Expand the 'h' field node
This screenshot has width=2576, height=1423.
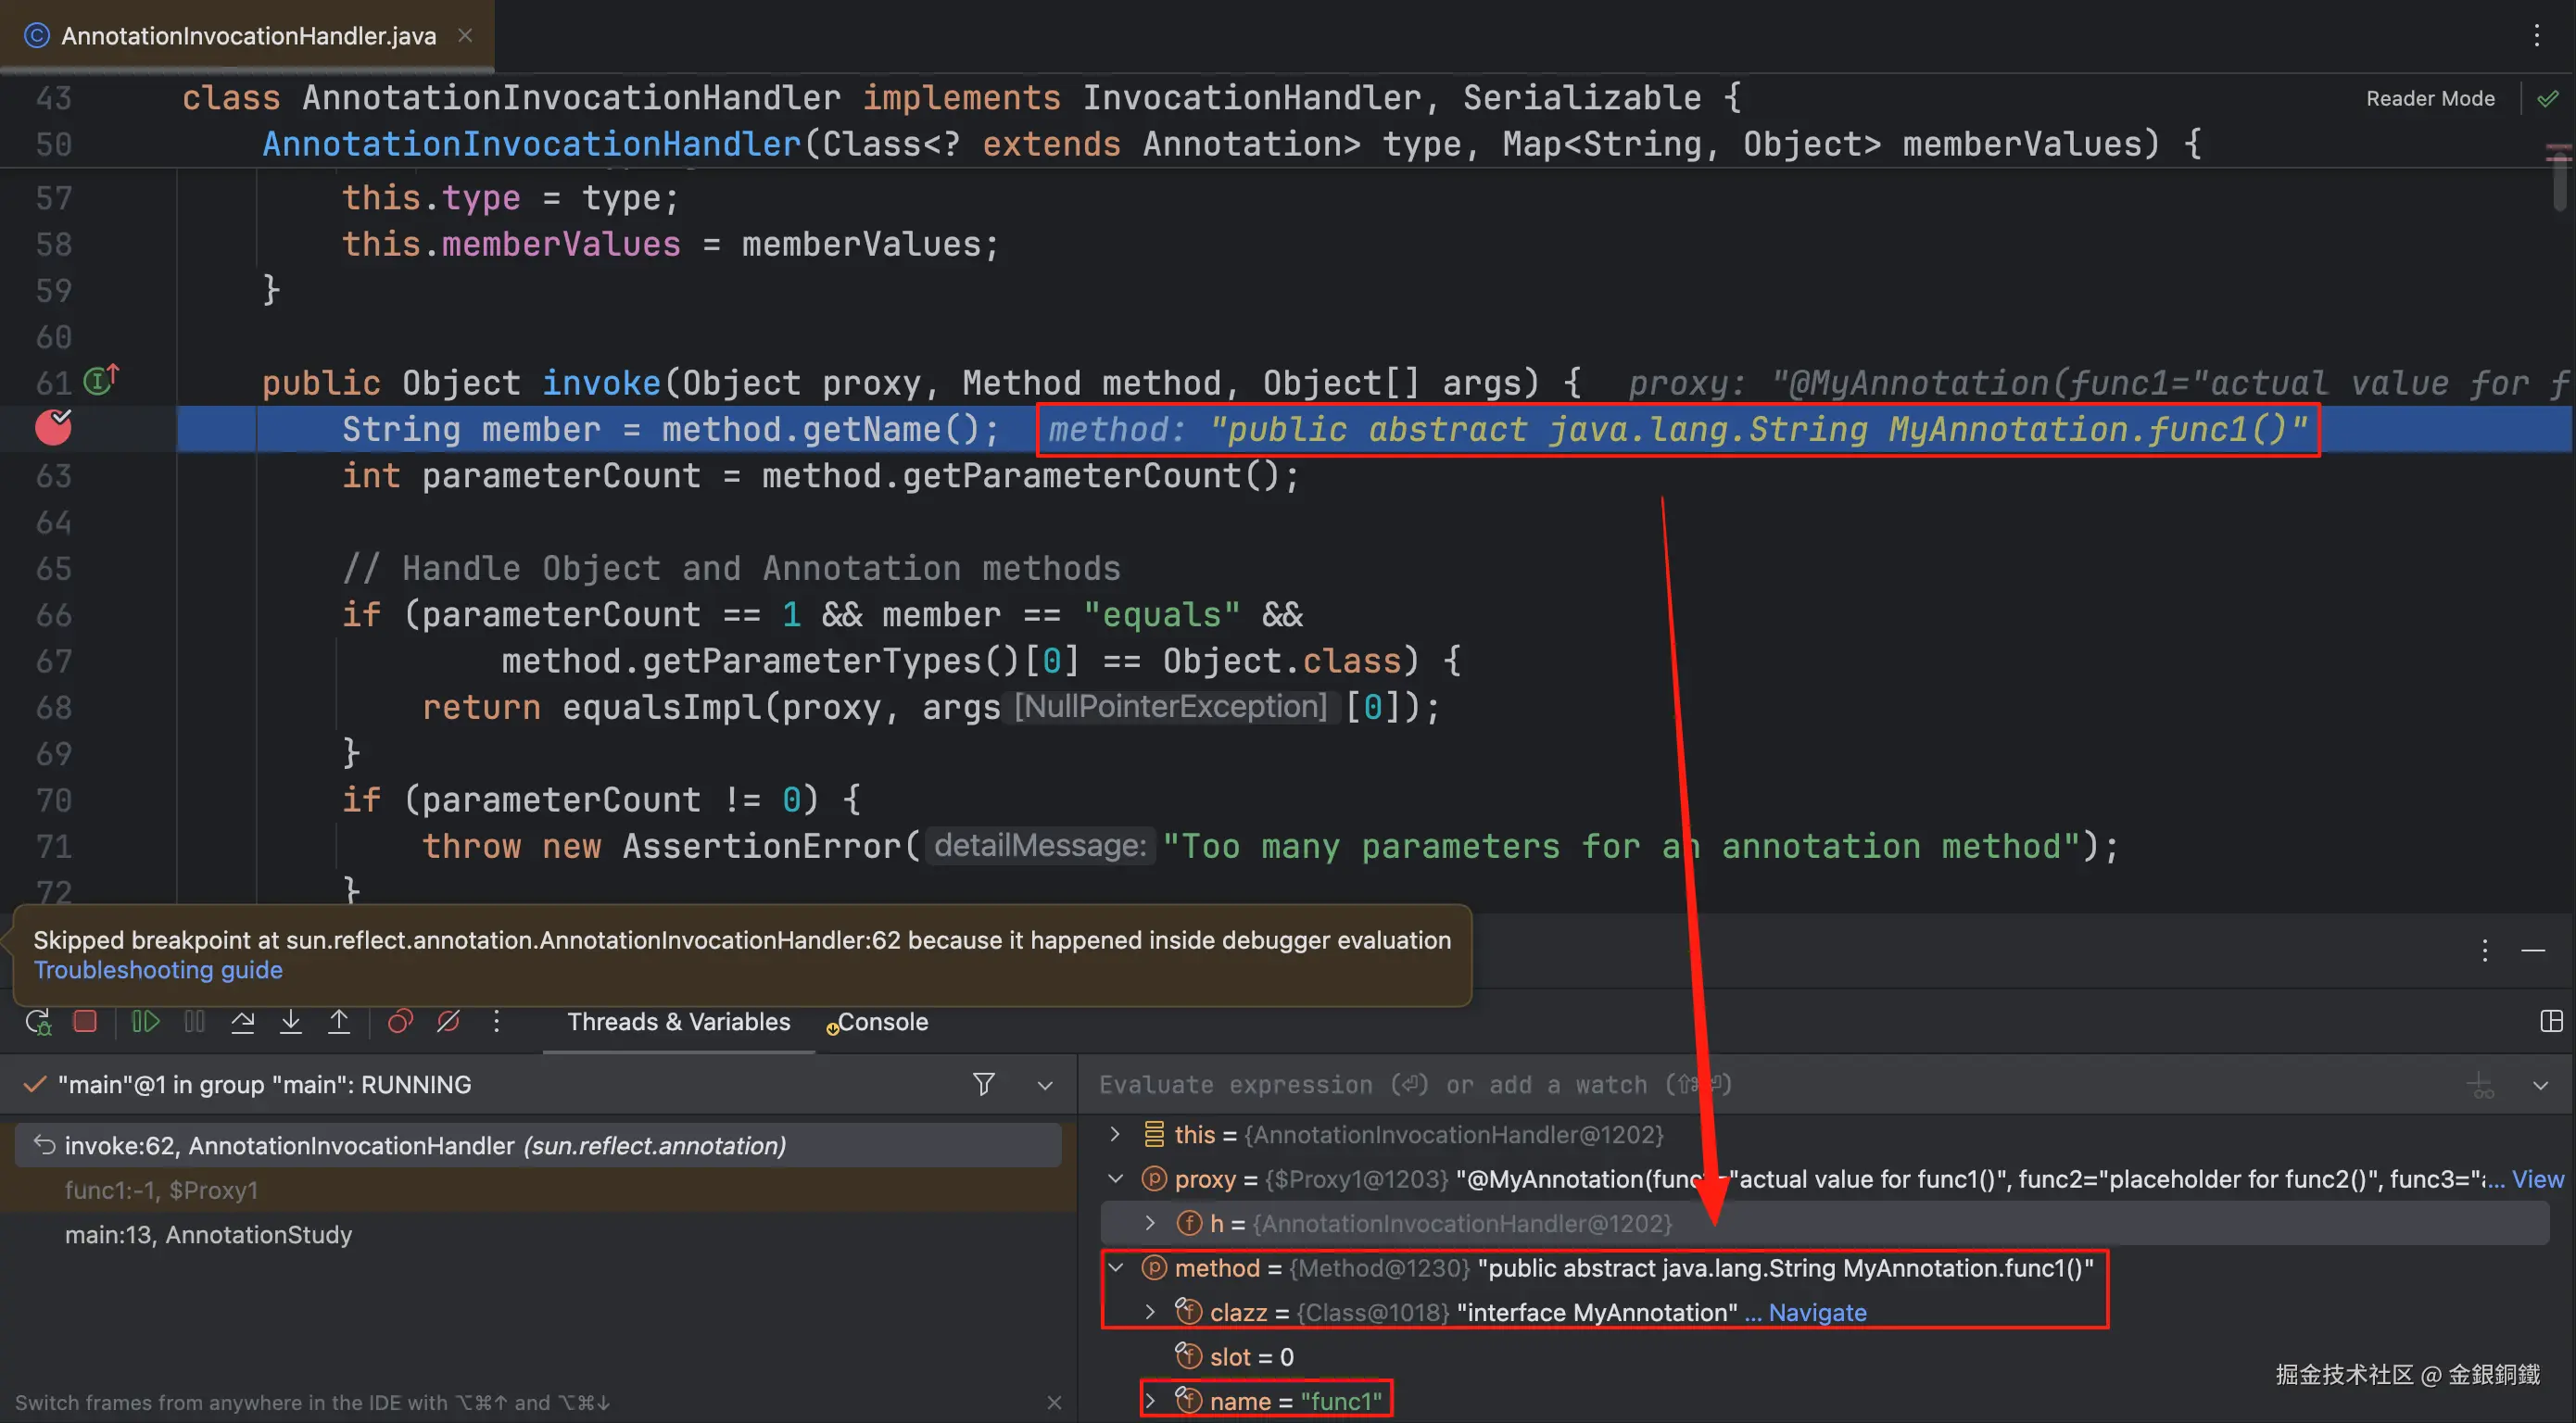(x=1150, y=1223)
